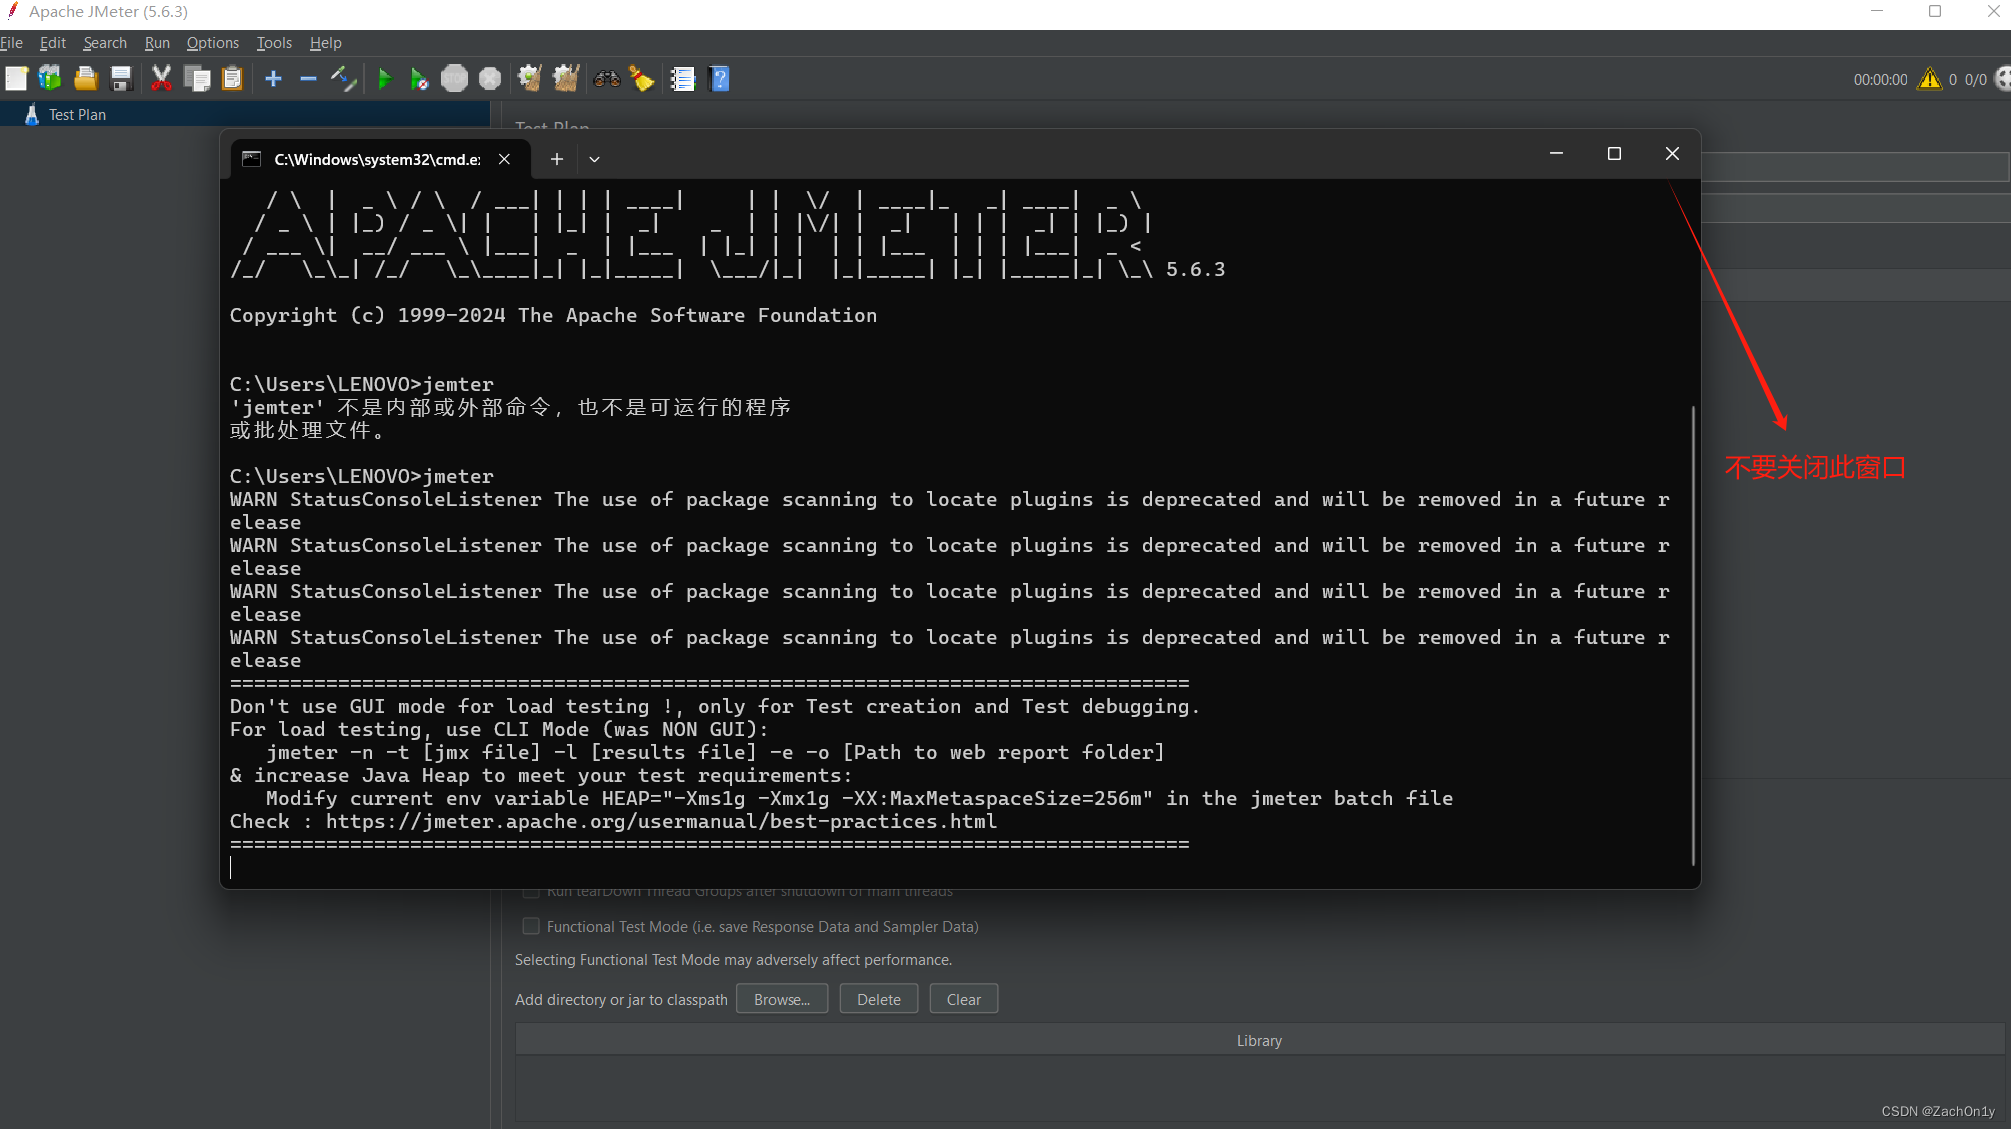Toggle the Expand All plus icon
Screen dimensions: 2011x1129
coord(273,79)
